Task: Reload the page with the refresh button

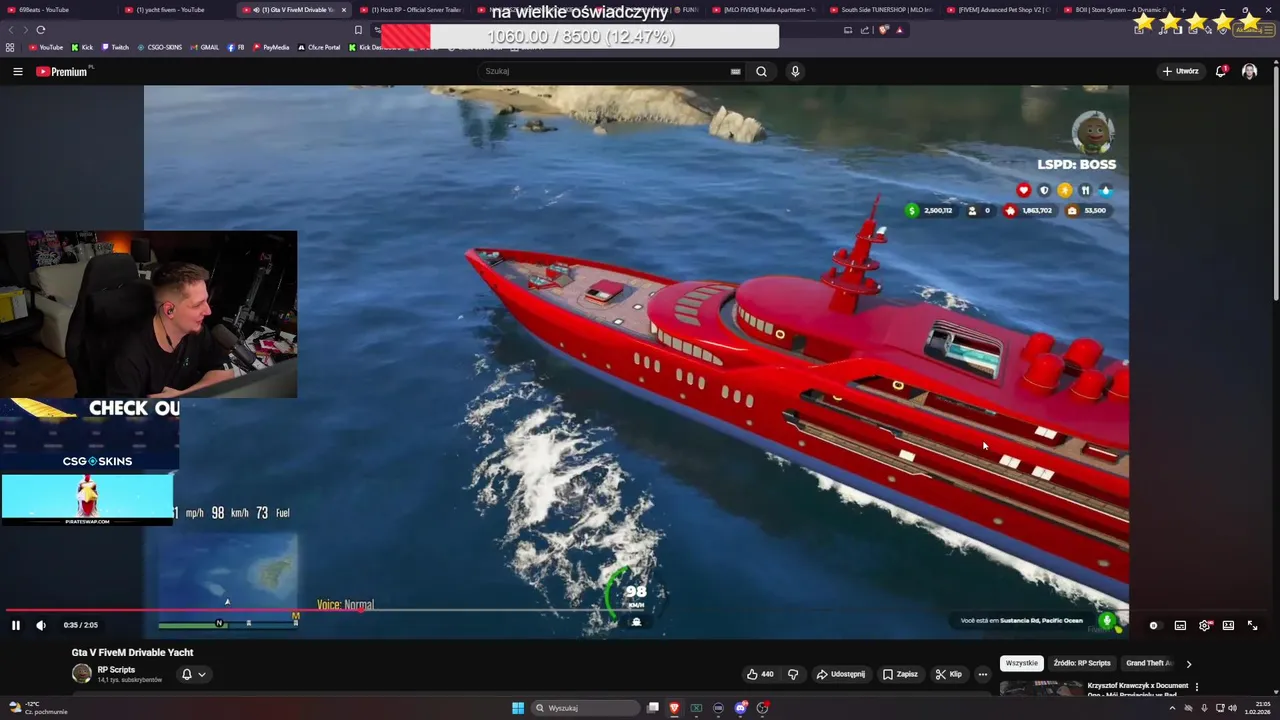Action: [41, 30]
